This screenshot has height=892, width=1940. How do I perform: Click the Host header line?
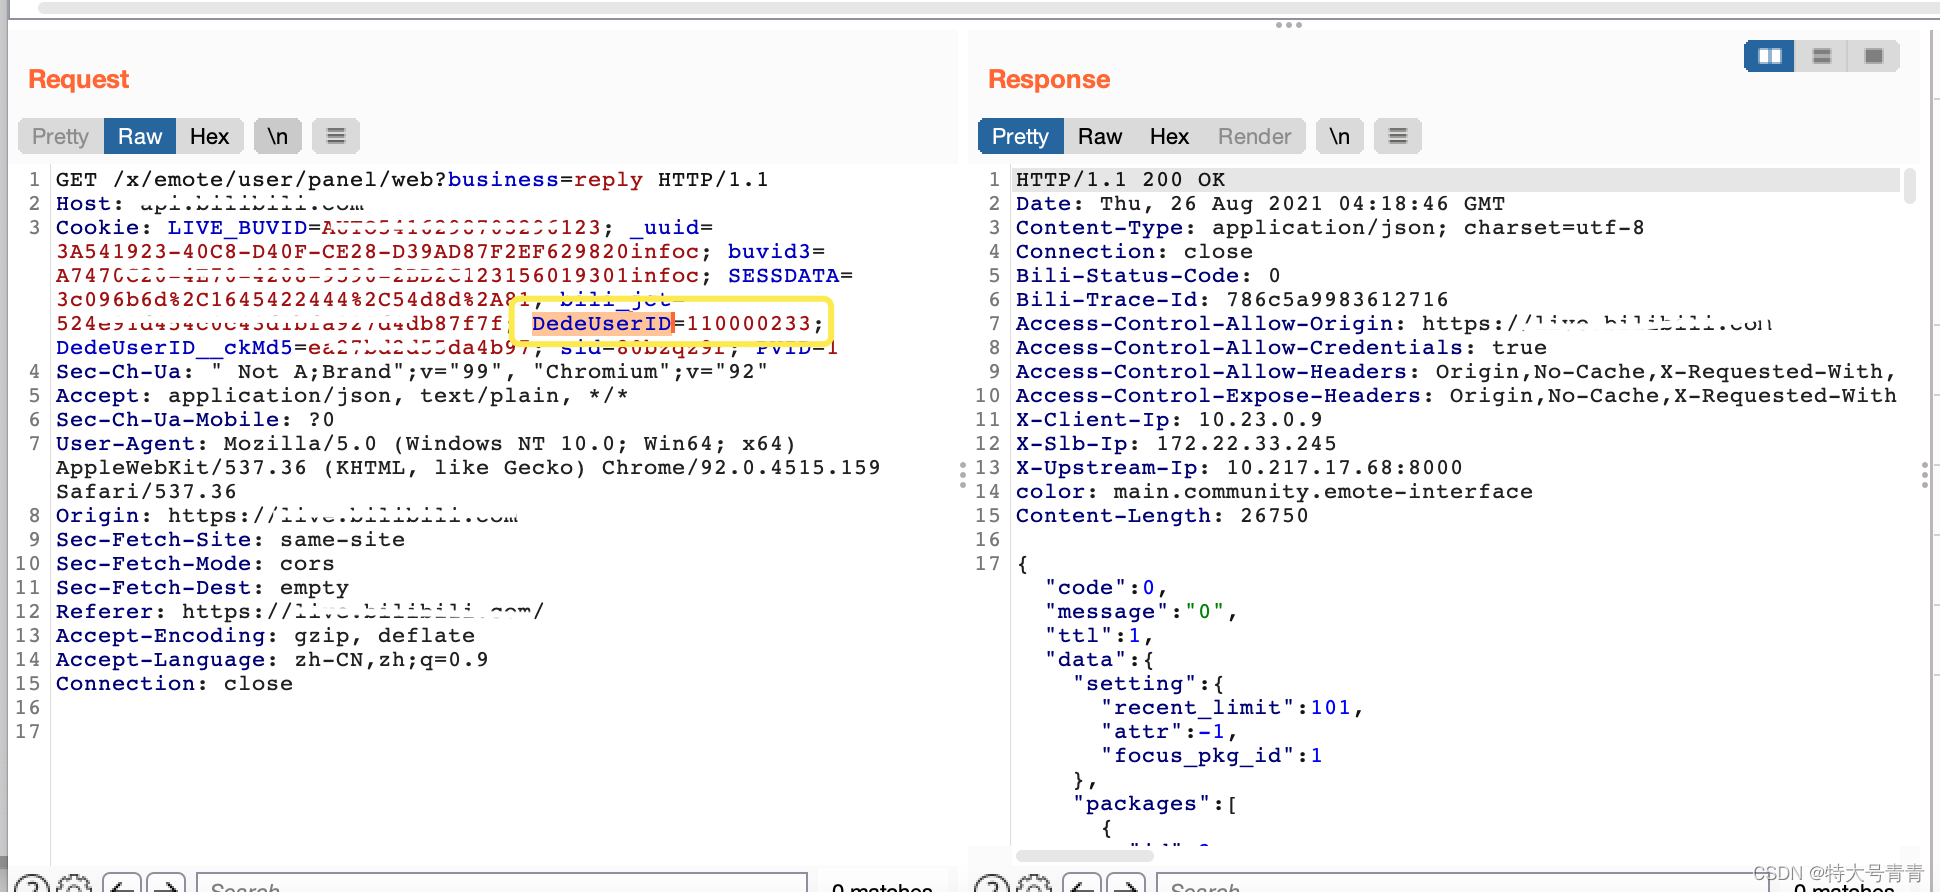[x=210, y=203]
